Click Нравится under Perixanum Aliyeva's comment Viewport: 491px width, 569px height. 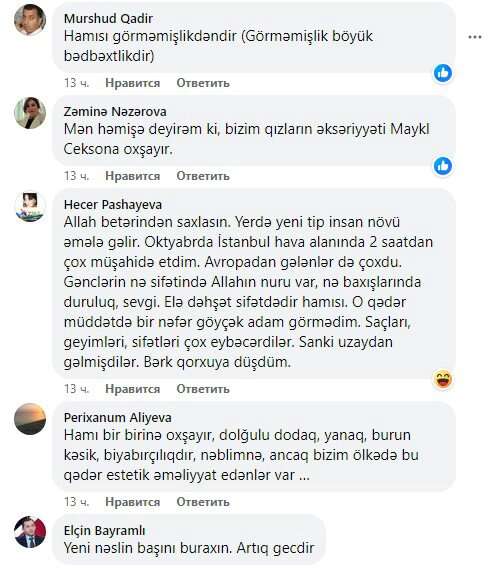132,502
